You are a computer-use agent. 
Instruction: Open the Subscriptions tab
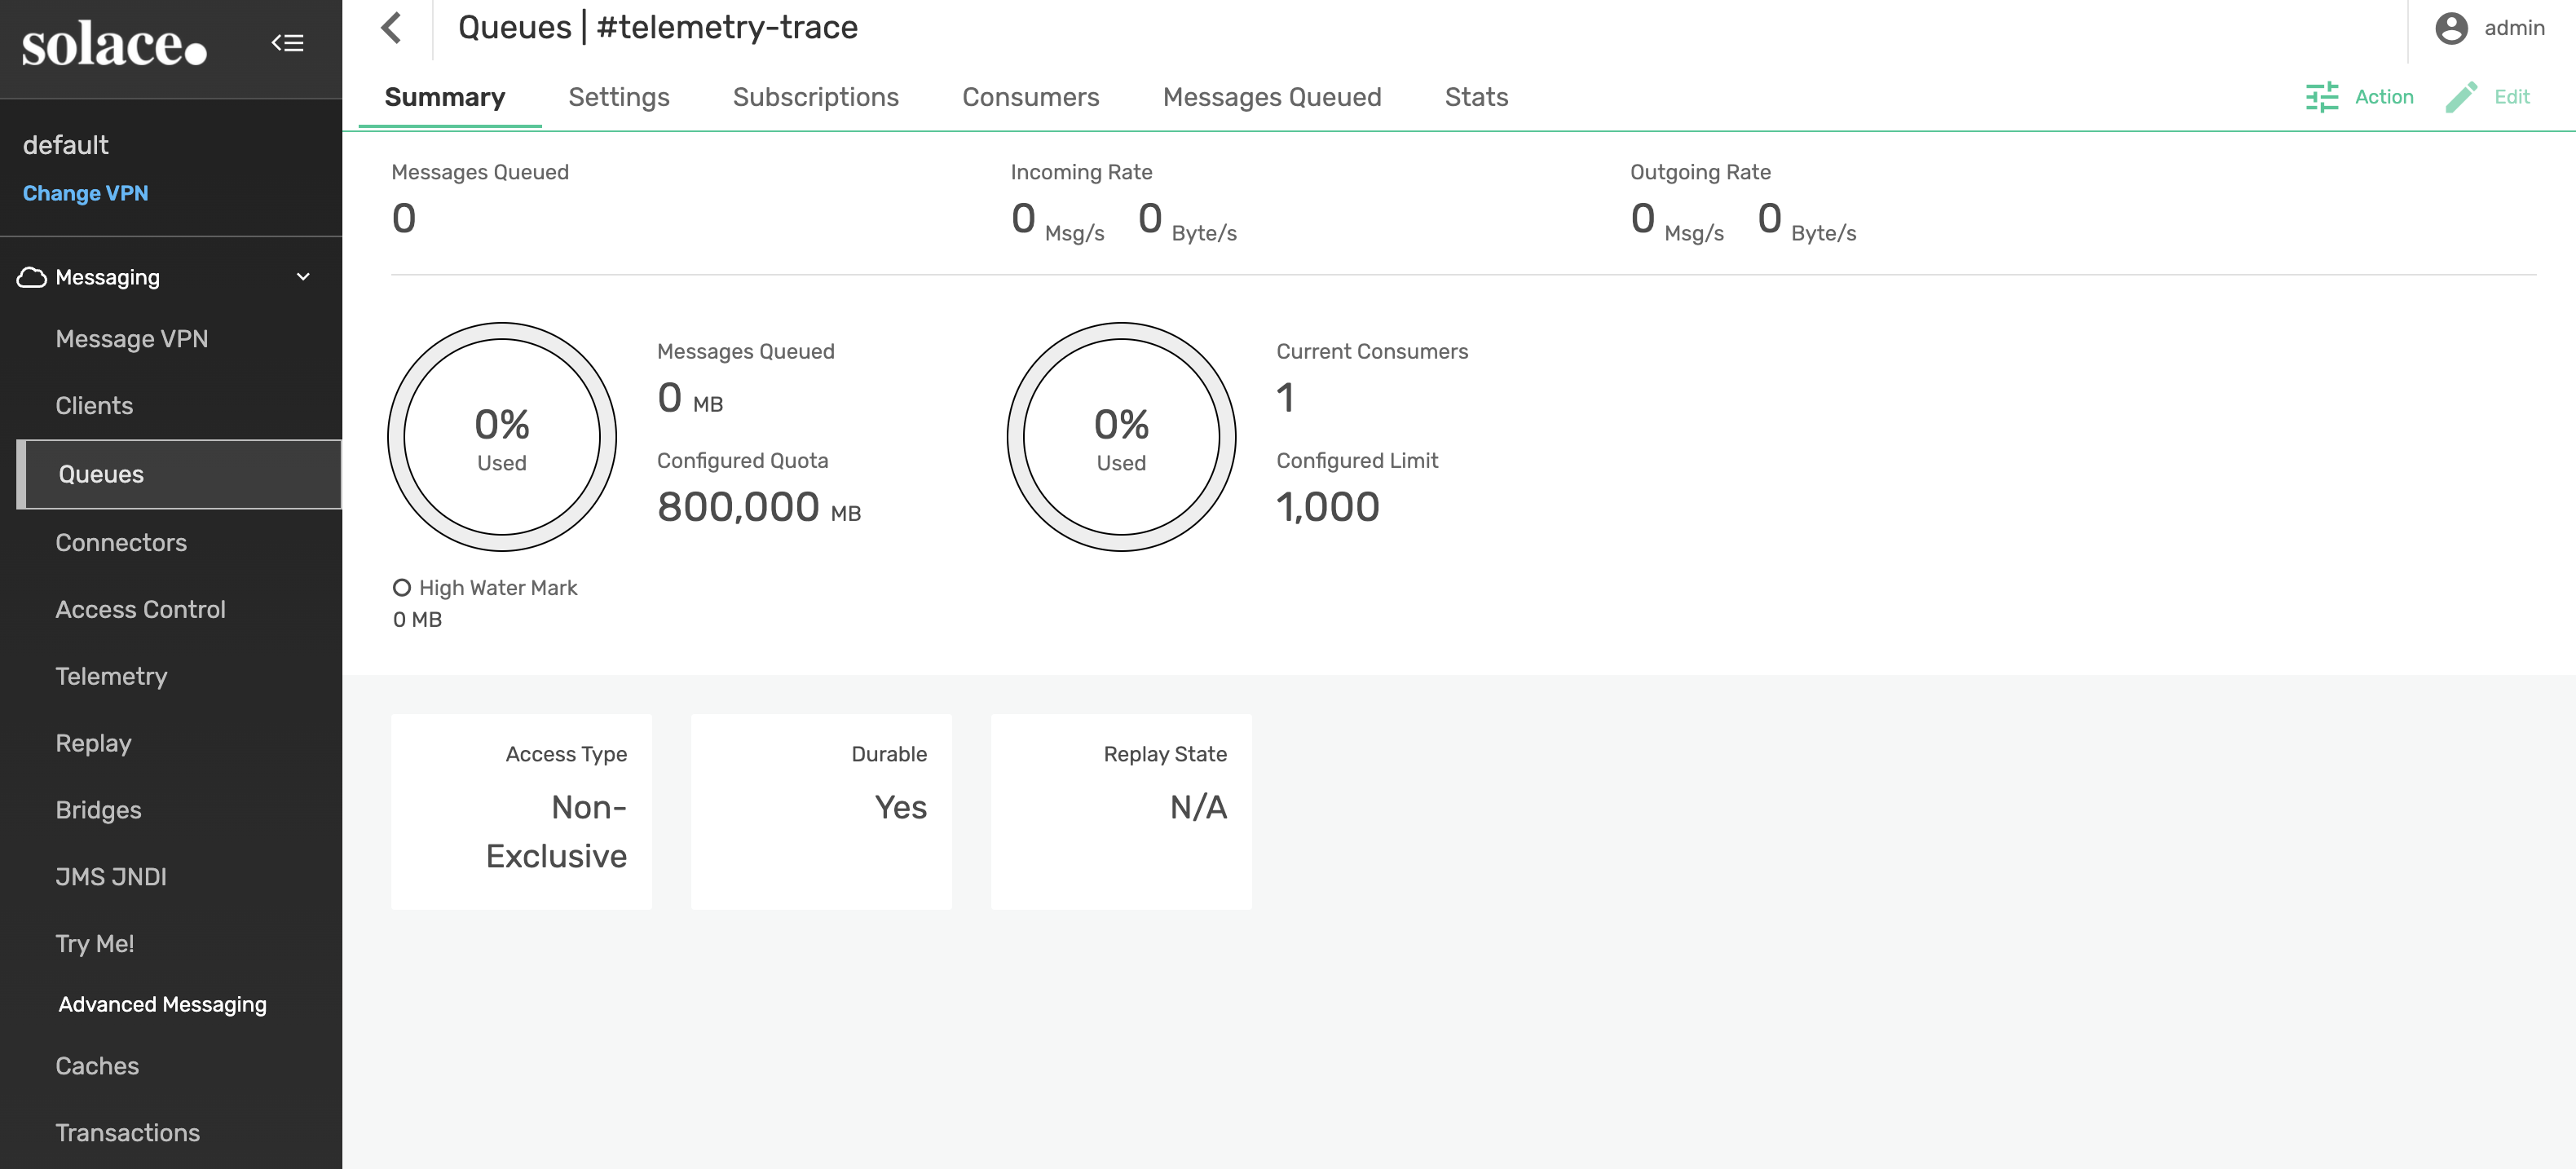coord(815,97)
